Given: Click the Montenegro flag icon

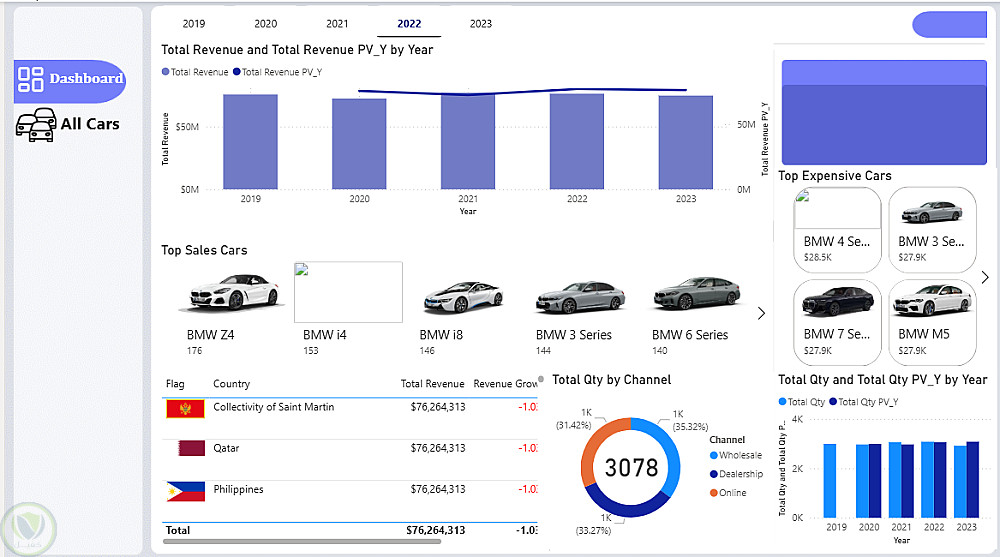Looking at the screenshot, I should (x=185, y=408).
